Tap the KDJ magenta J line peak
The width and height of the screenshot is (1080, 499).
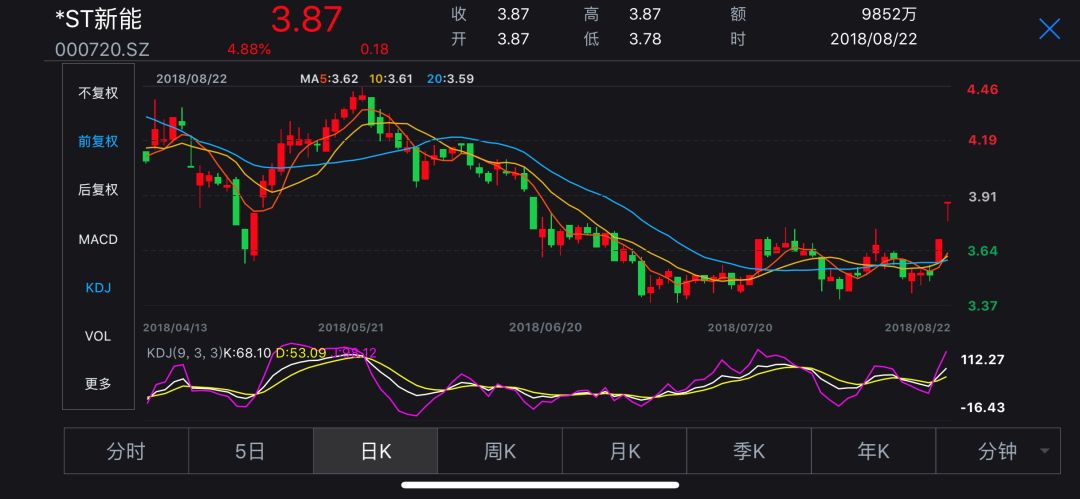pyautogui.click(x=947, y=353)
